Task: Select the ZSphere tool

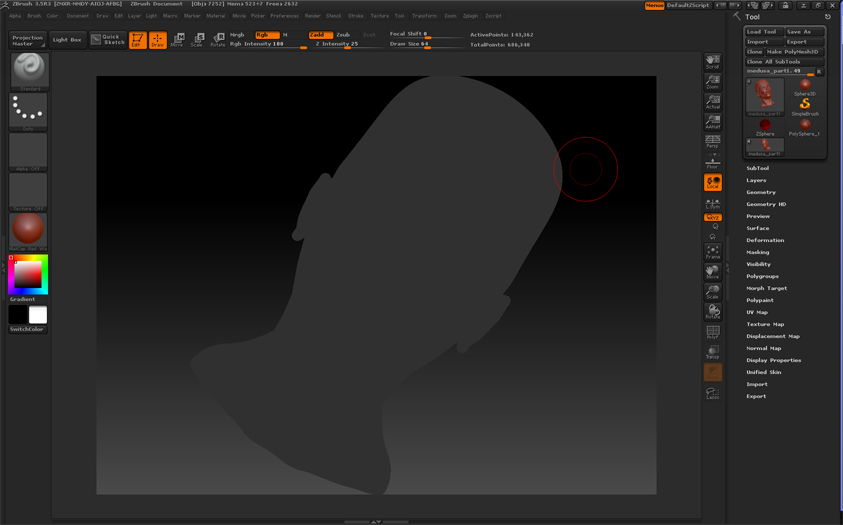Action: (x=765, y=127)
